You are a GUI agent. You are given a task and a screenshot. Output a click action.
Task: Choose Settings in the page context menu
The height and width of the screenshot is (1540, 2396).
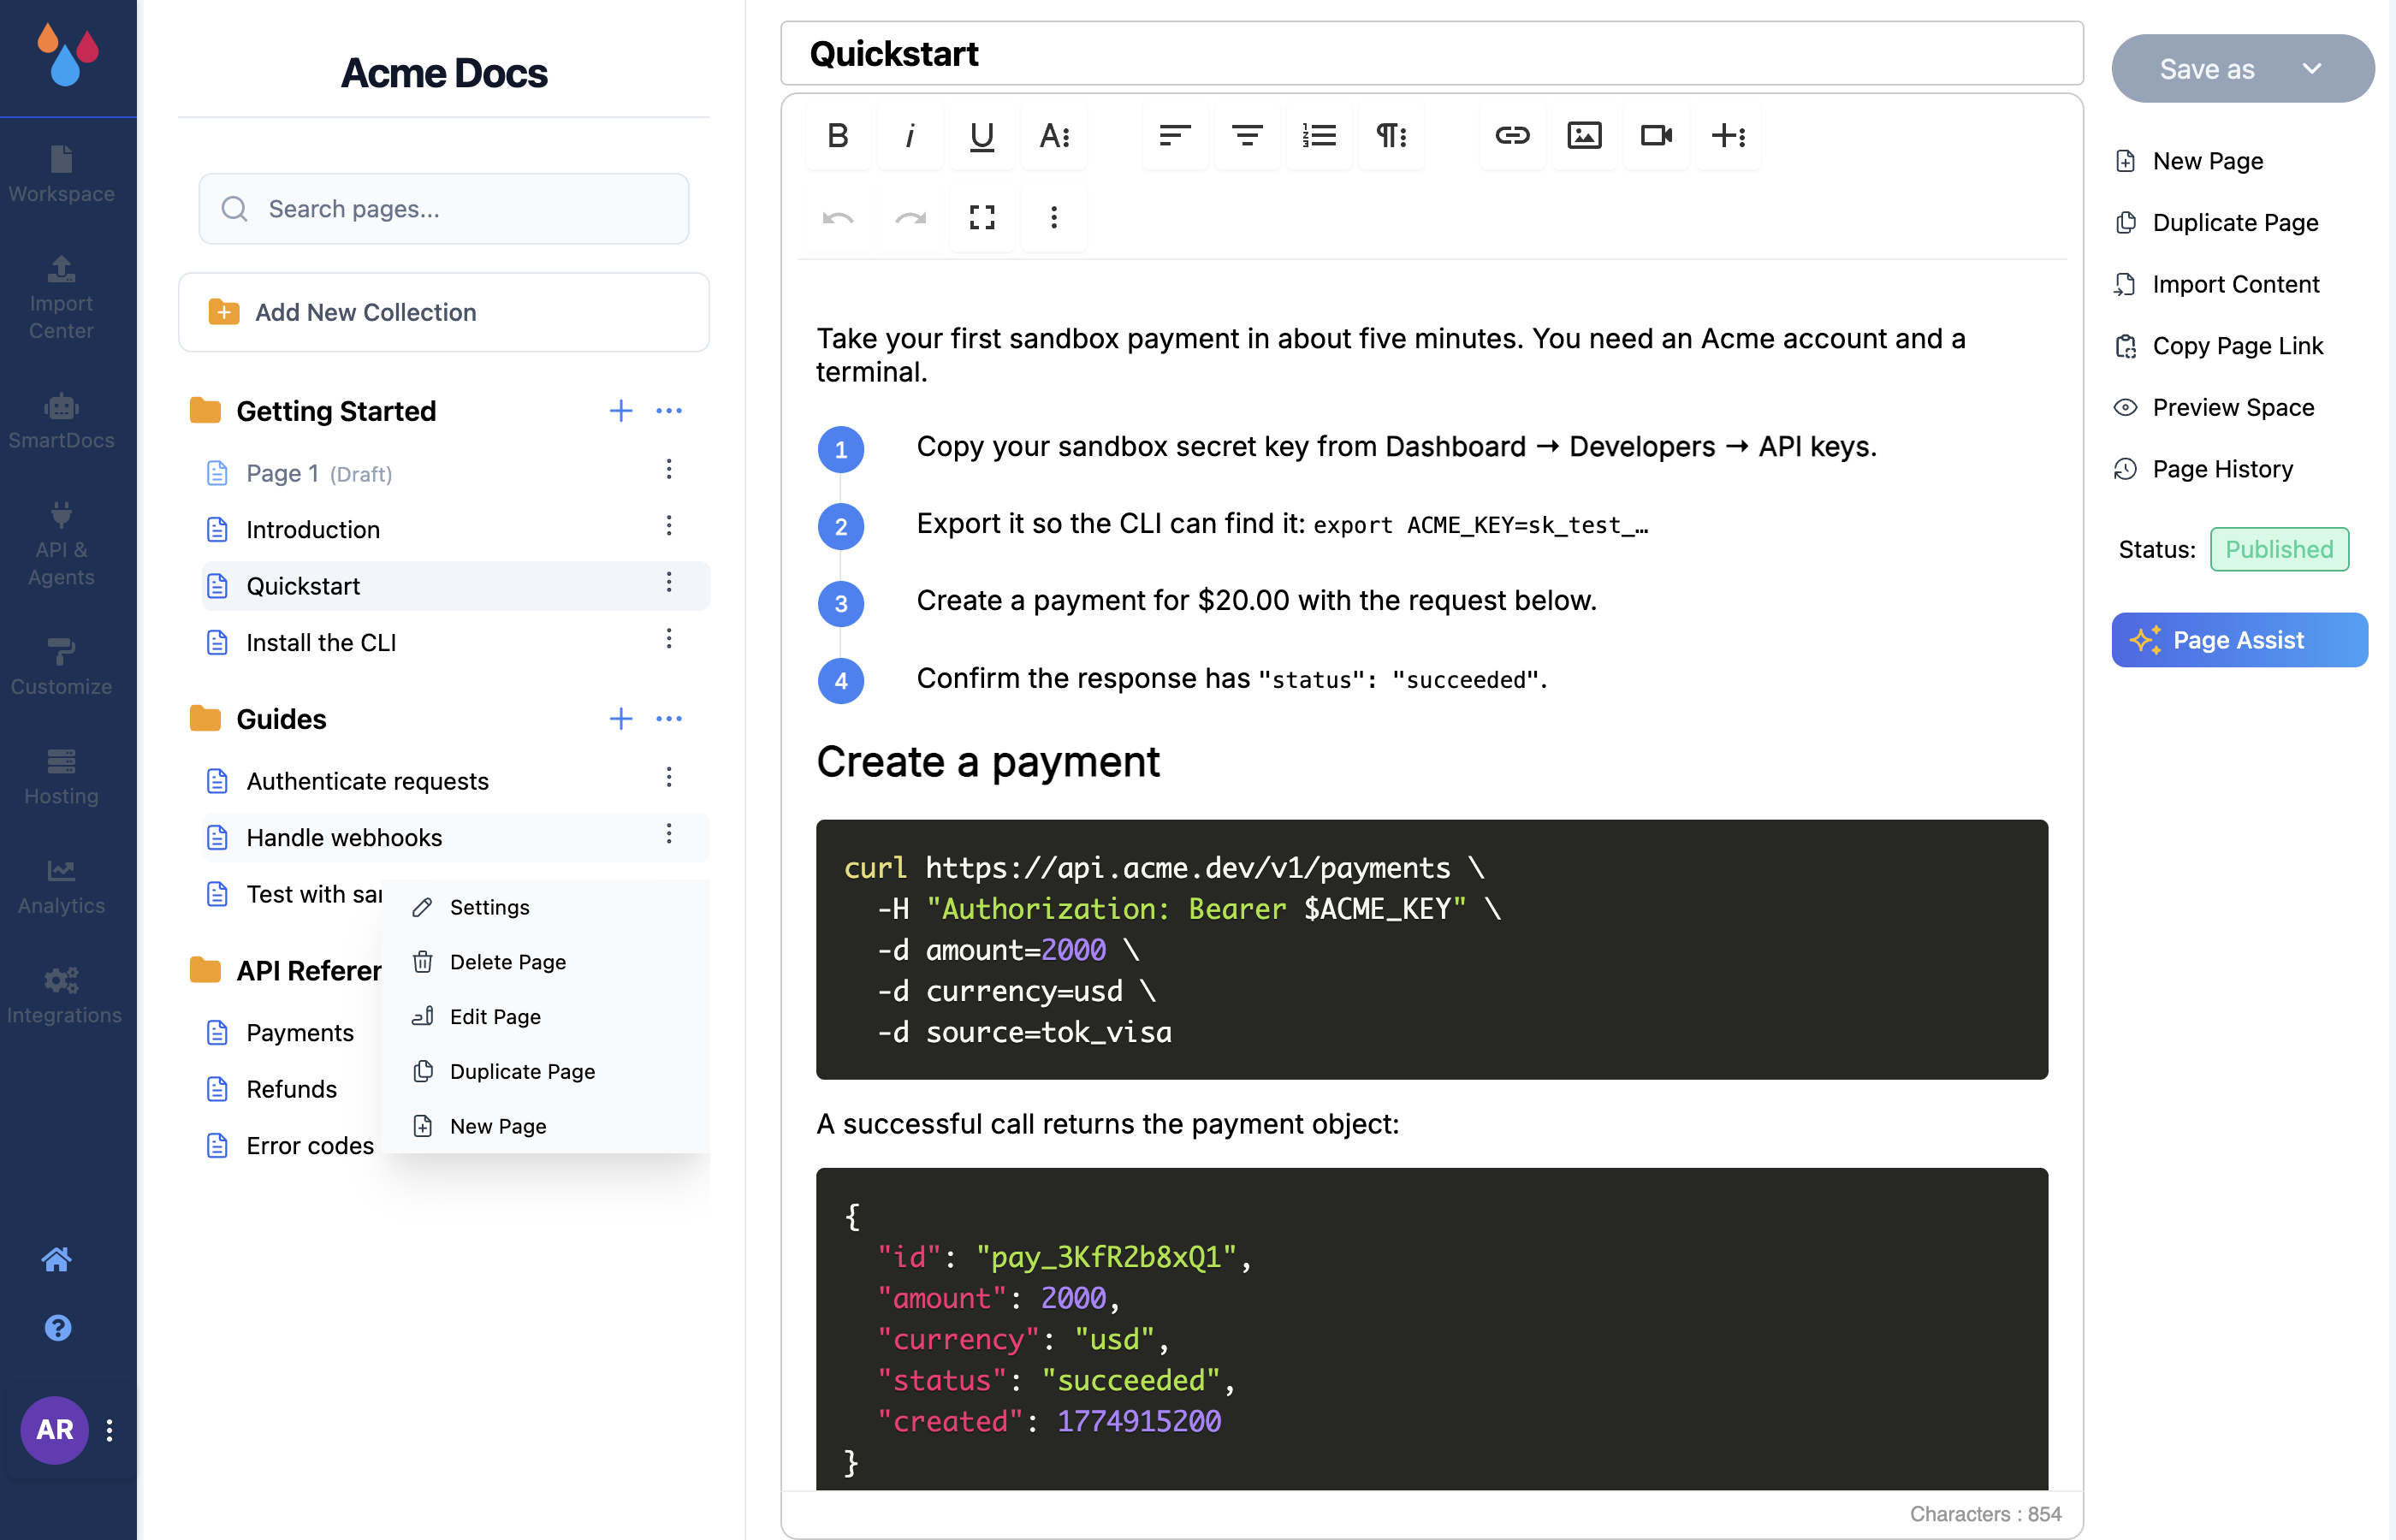click(x=545, y=907)
